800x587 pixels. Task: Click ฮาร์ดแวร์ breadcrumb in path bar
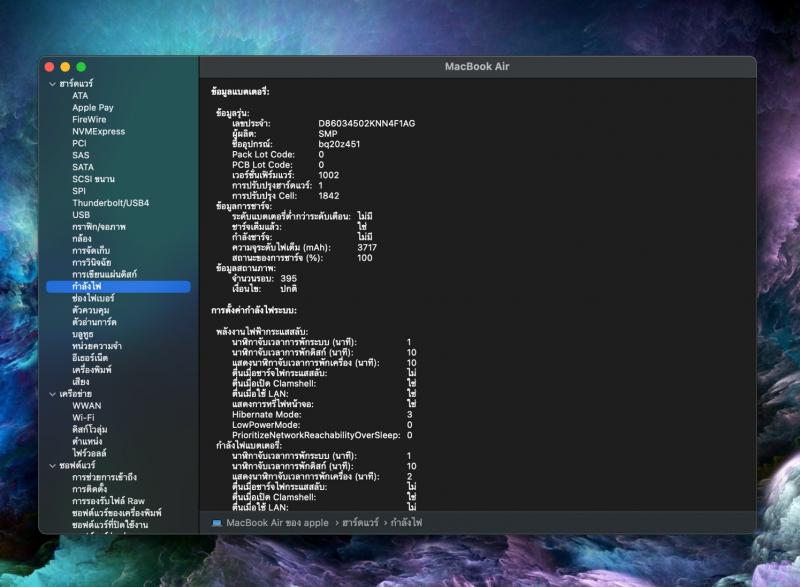click(x=361, y=523)
